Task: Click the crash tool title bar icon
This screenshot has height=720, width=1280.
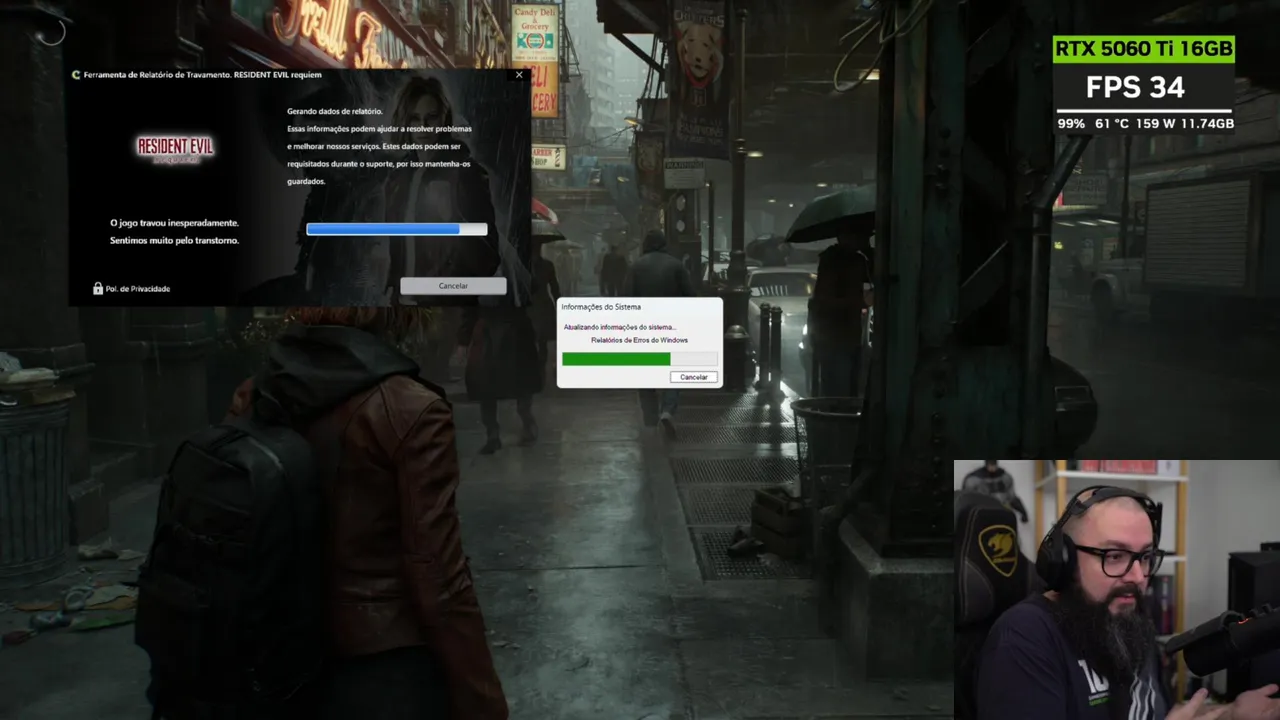Action: (76, 75)
